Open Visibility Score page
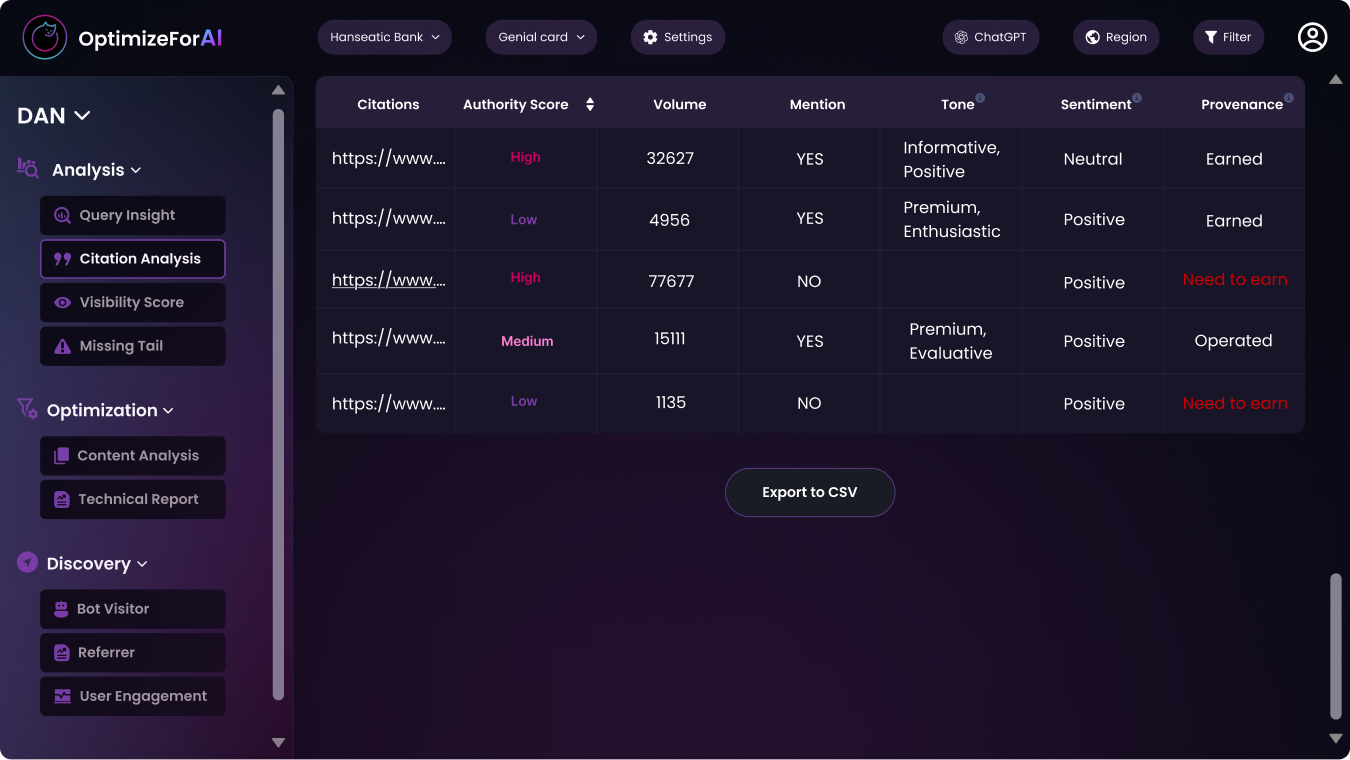This screenshot has height=760, width=1350. click(132, 302)
